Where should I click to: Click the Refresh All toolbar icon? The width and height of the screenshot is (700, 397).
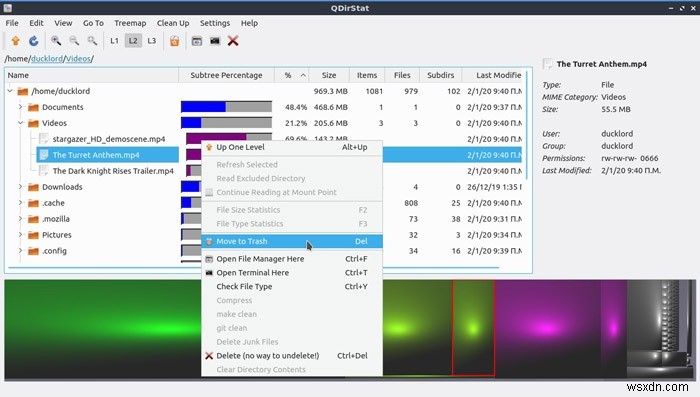coord(33,41)
